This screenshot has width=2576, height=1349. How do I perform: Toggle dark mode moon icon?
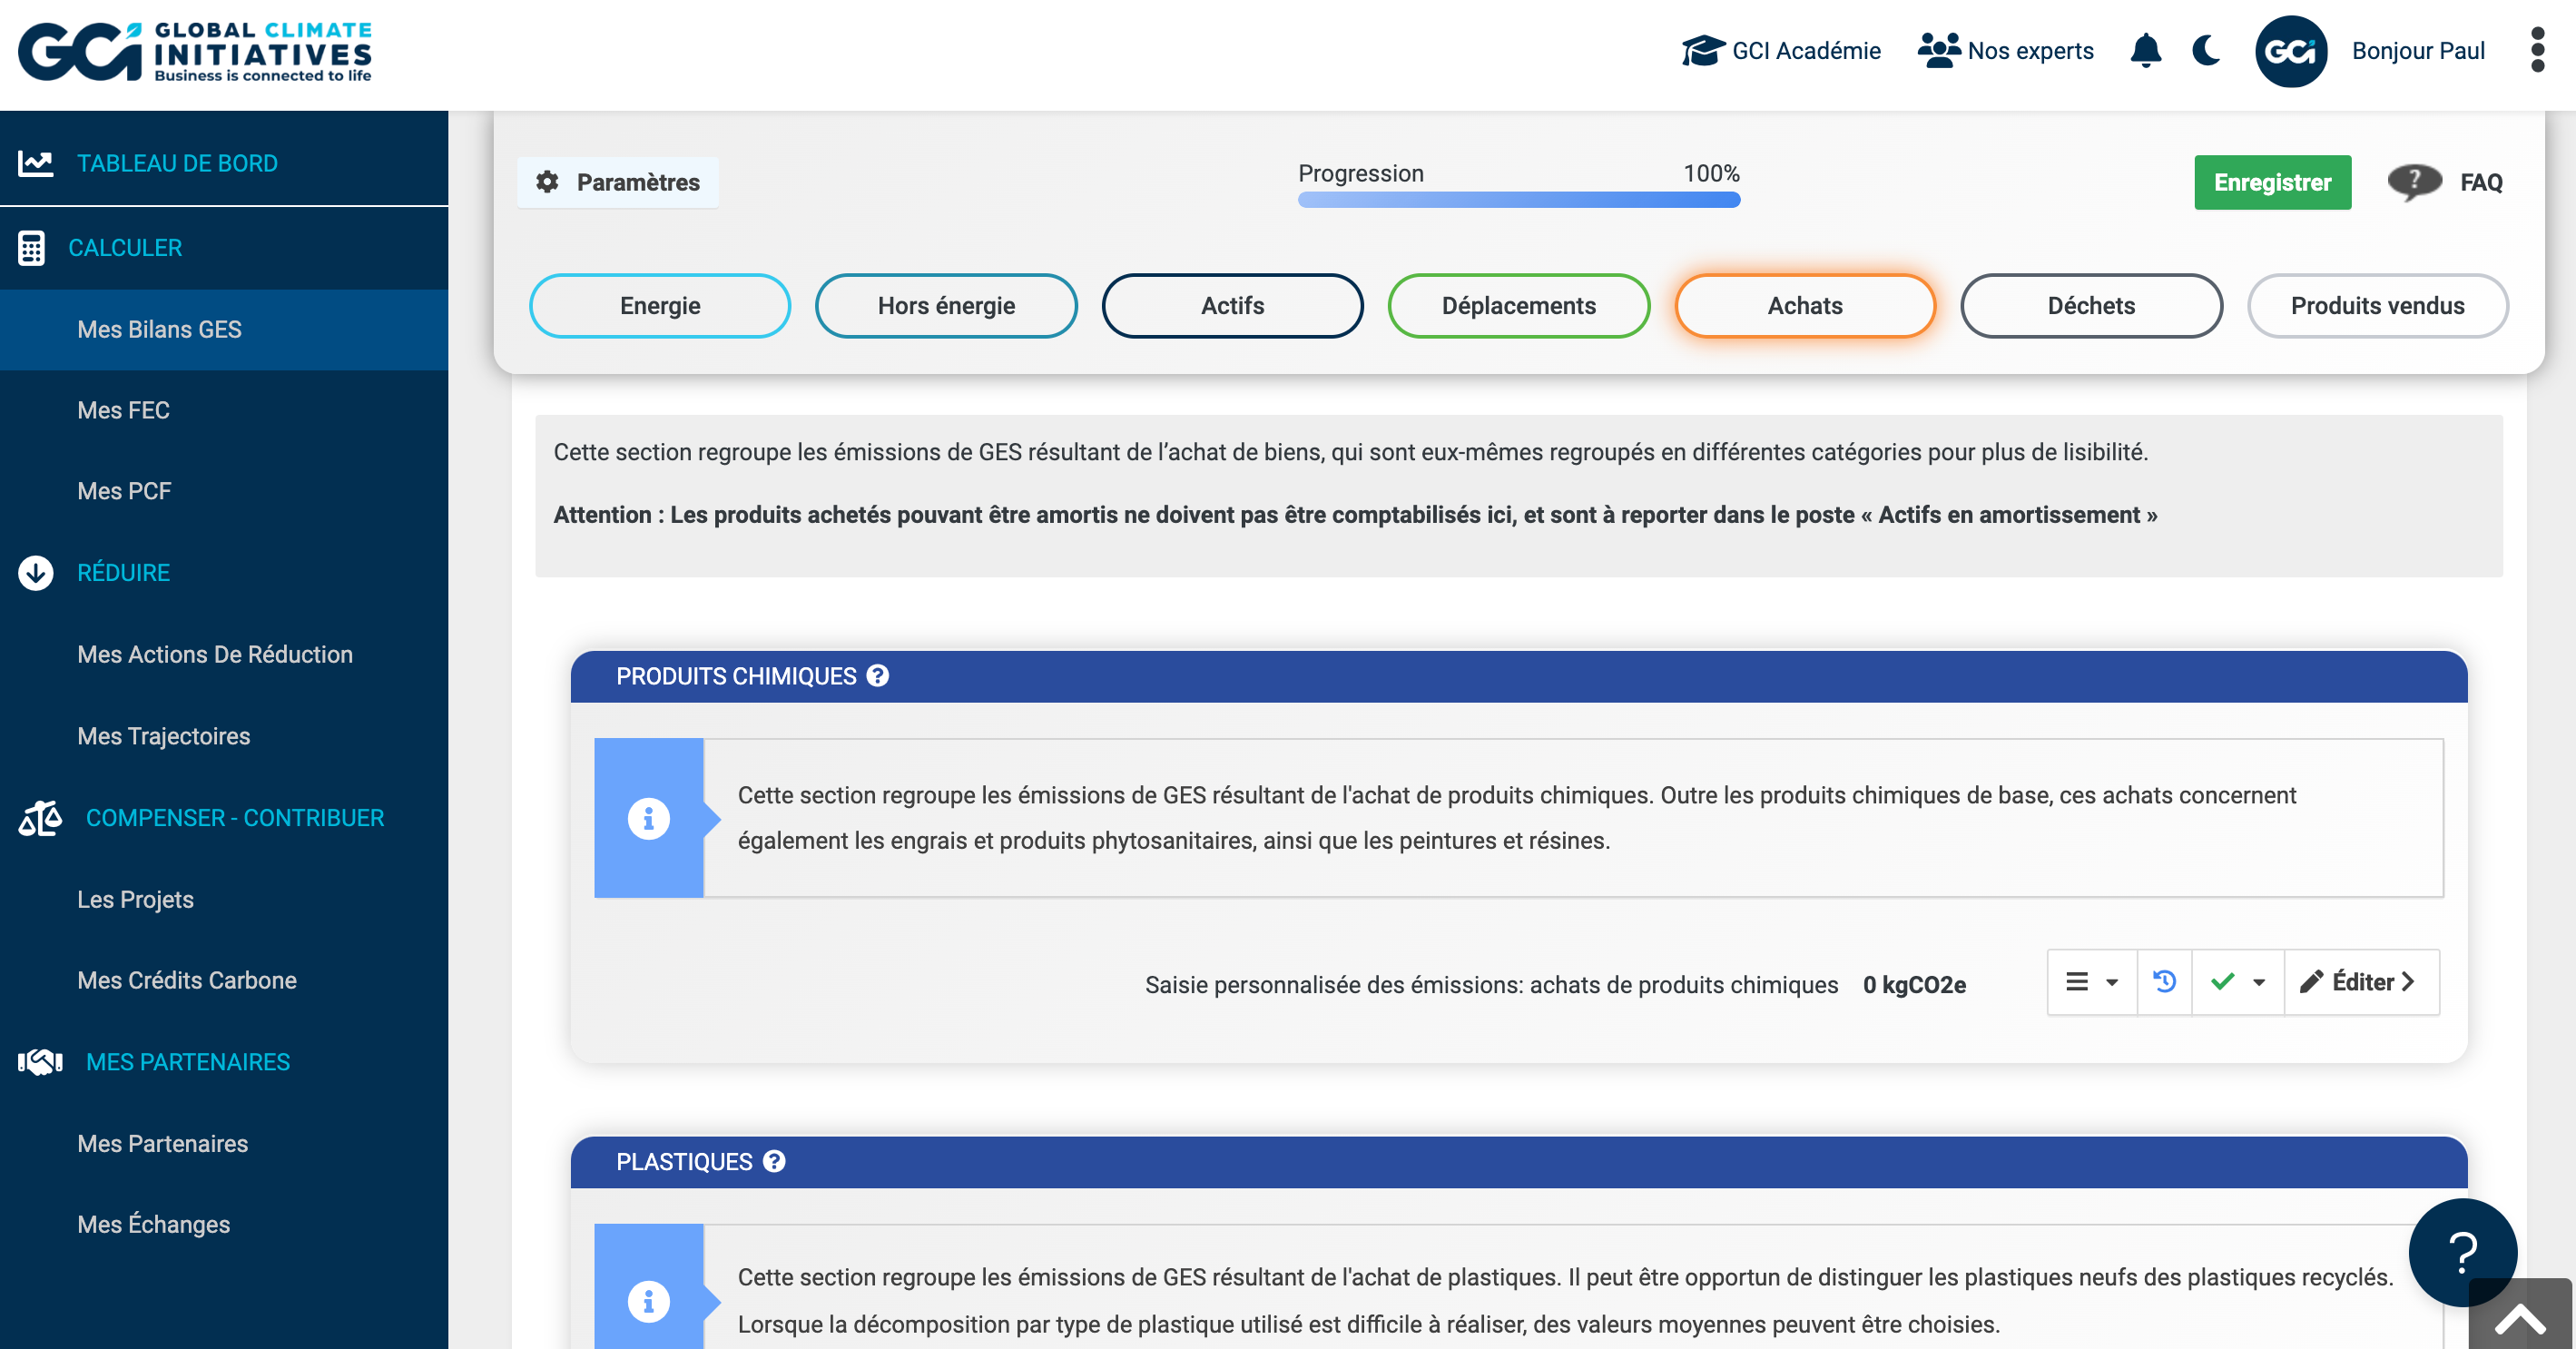click(2206, 51)
